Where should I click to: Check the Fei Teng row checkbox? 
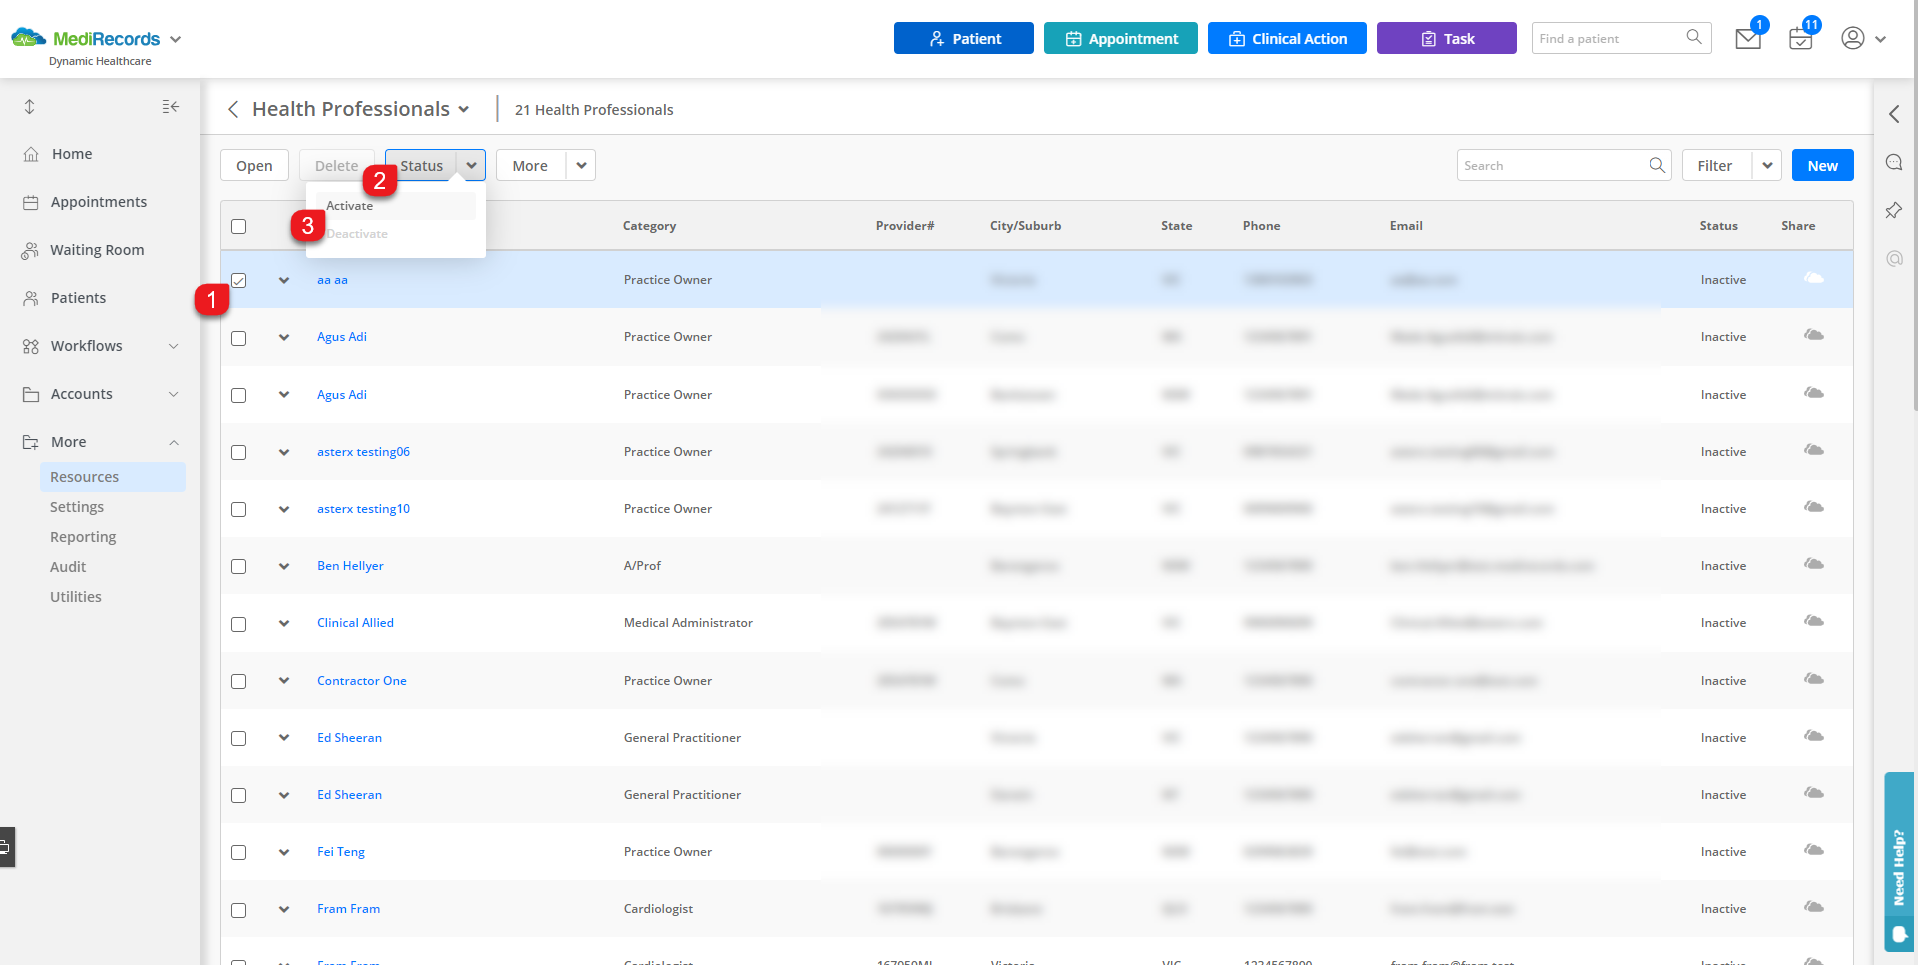pos(238,852)
